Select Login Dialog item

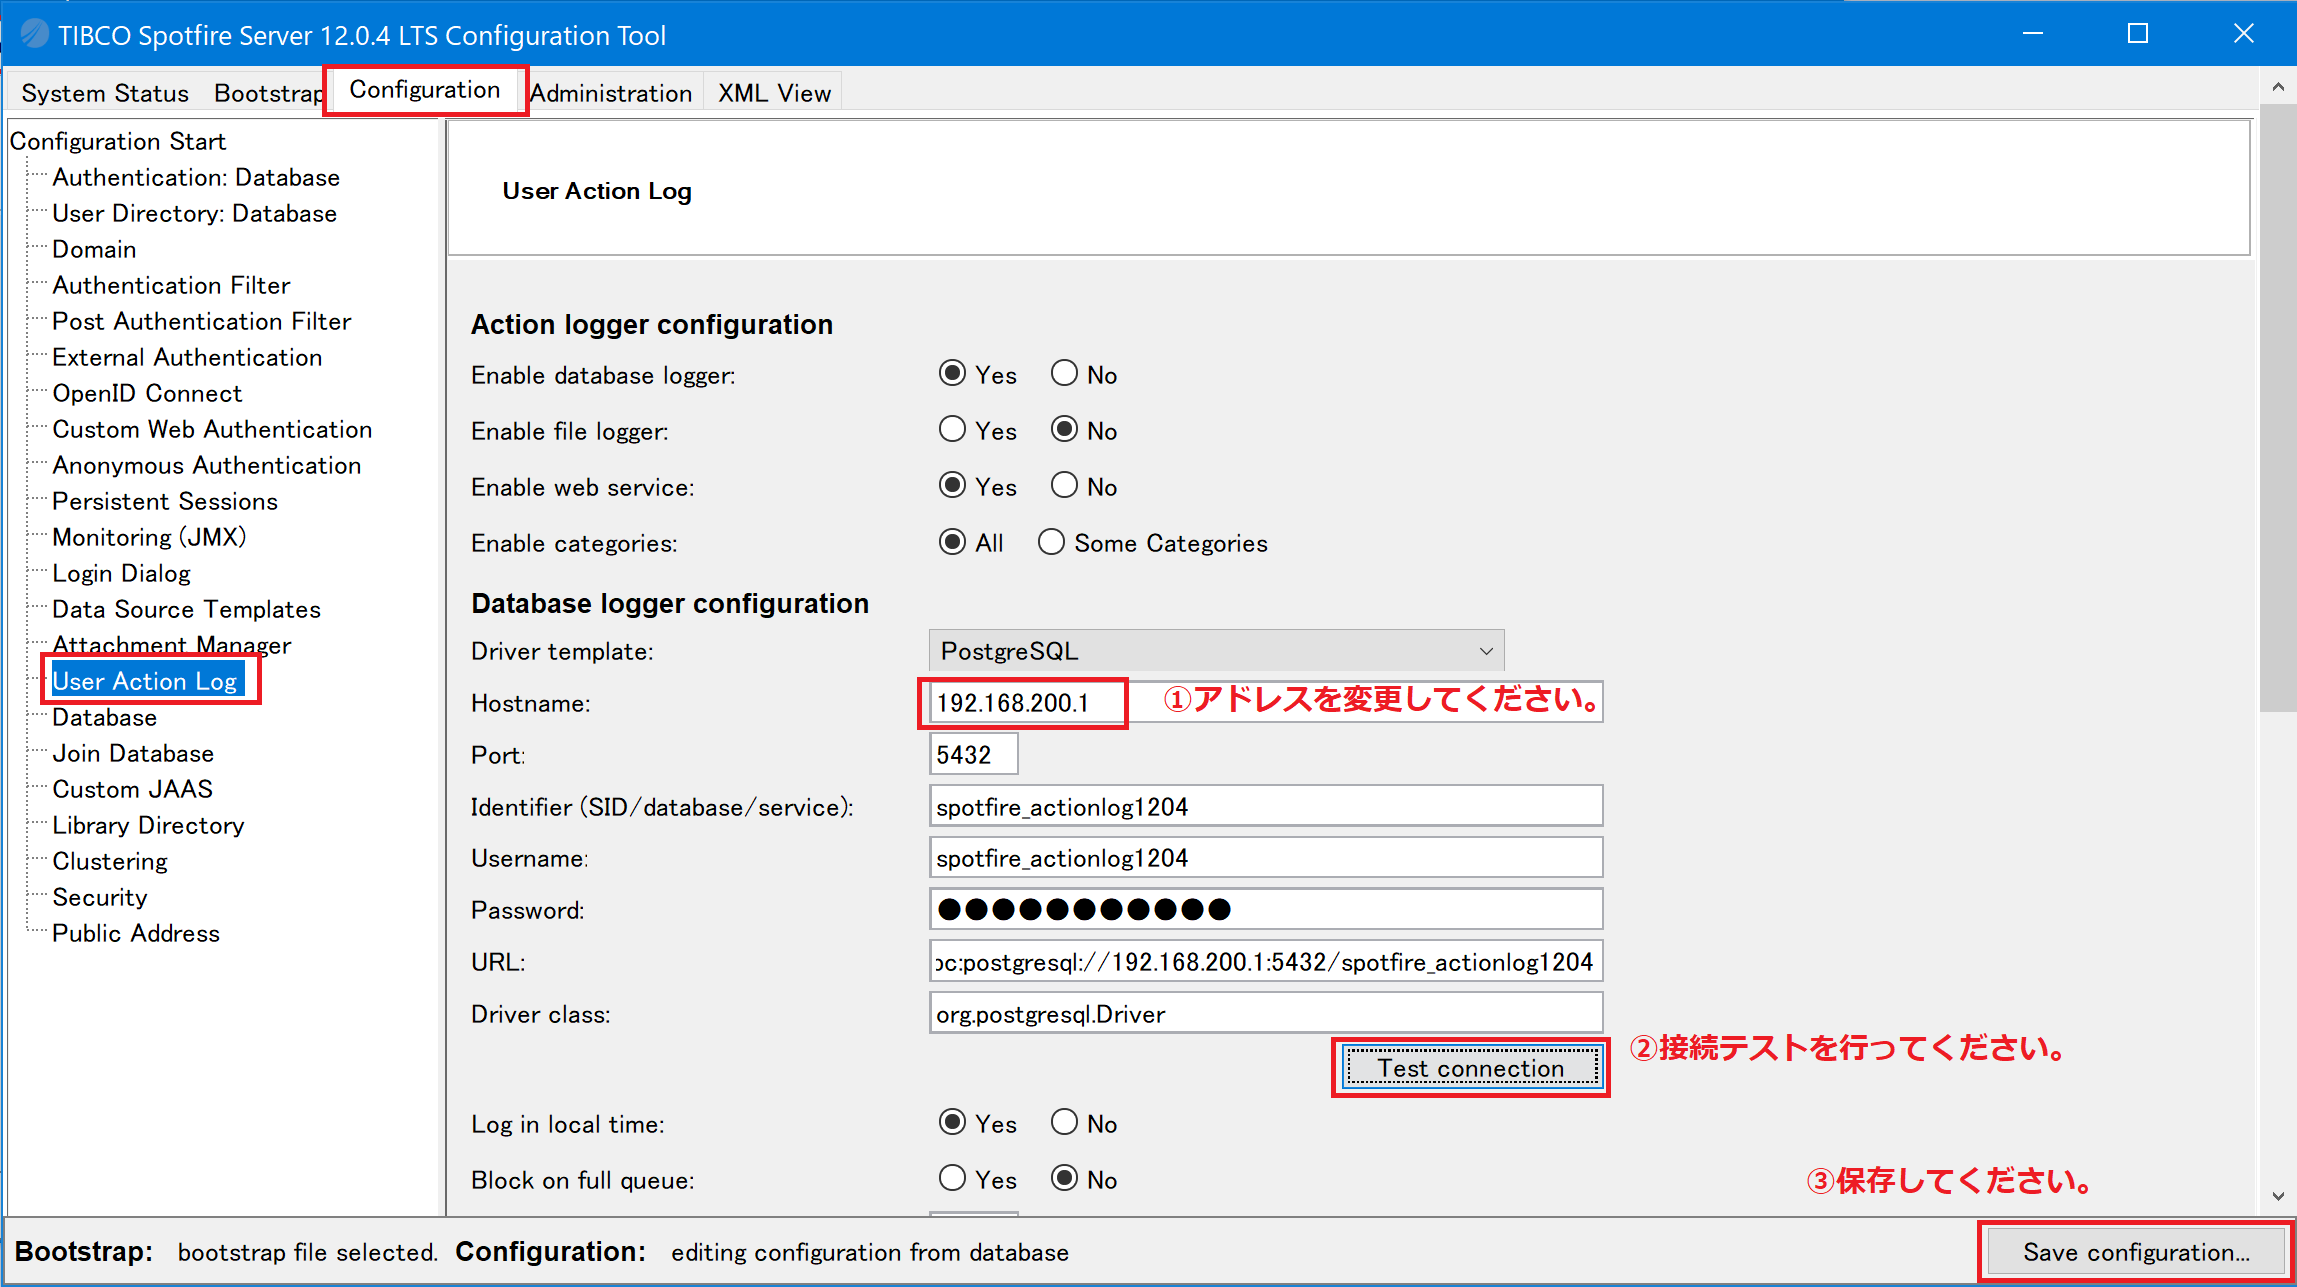click(x=121, y=573)
